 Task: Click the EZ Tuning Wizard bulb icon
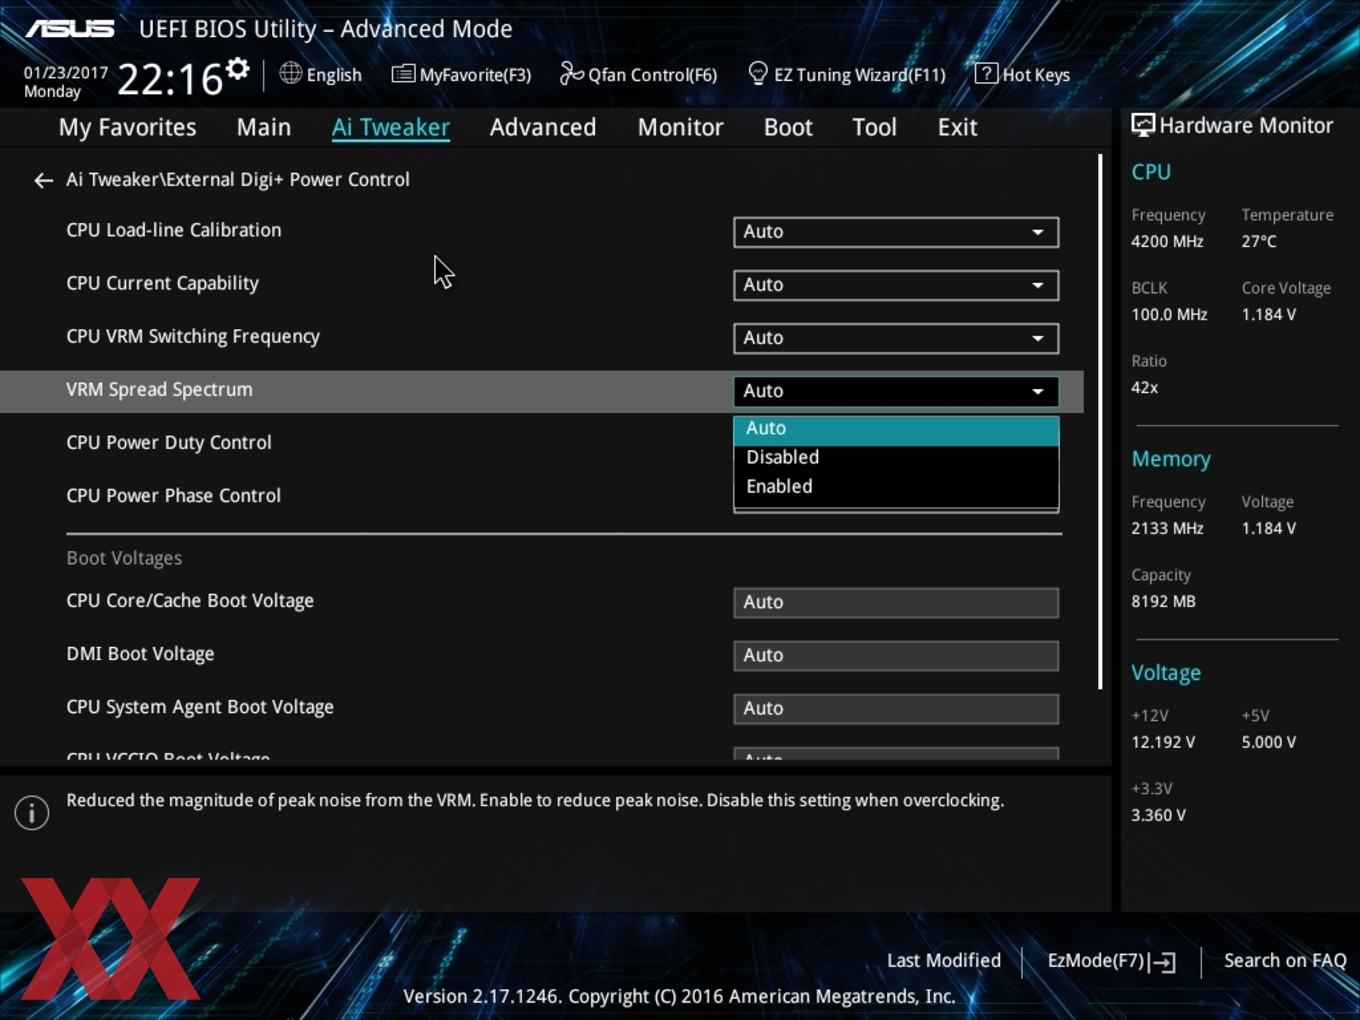758,73
